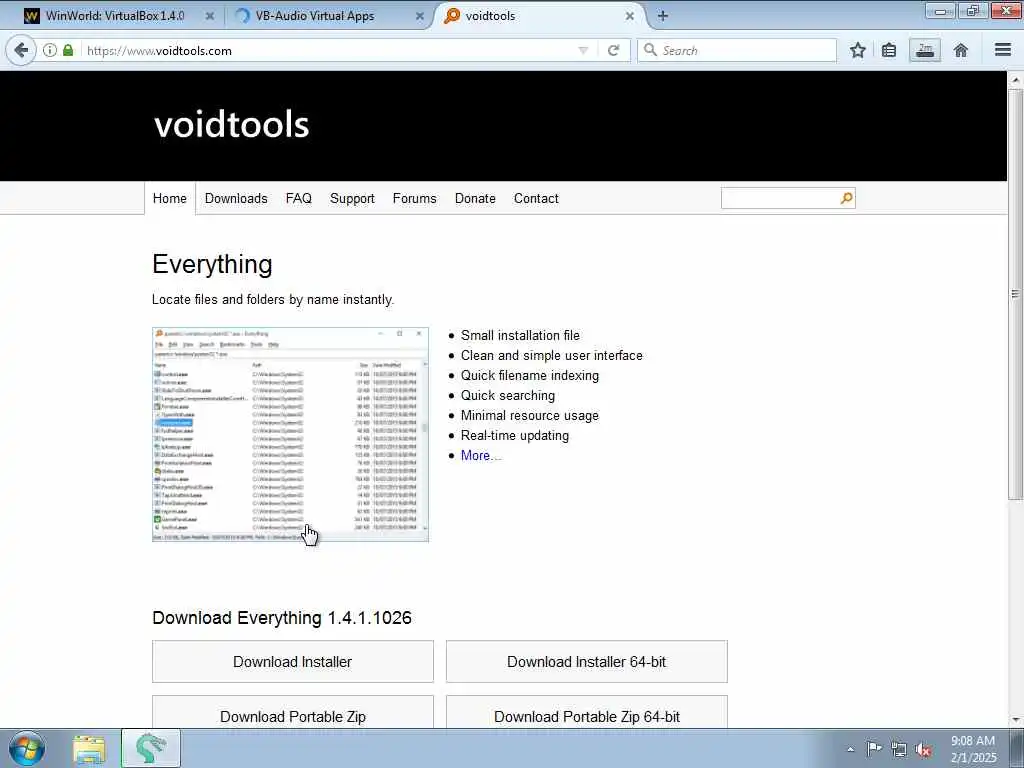1024x768 pixels.
Task: Open the Support navigation item
Action: (352, 199)
